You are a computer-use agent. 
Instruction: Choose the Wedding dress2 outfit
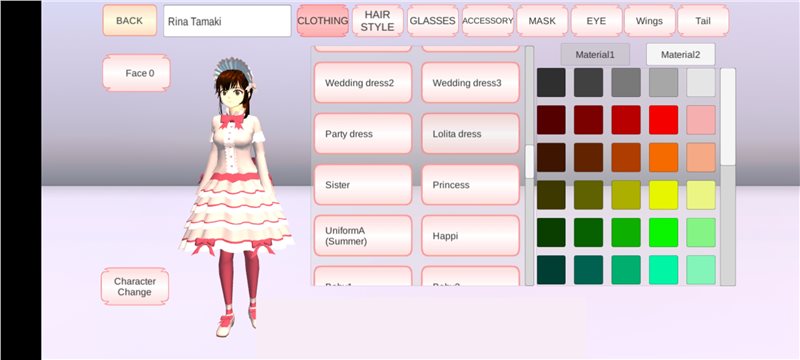click(363, 83)
